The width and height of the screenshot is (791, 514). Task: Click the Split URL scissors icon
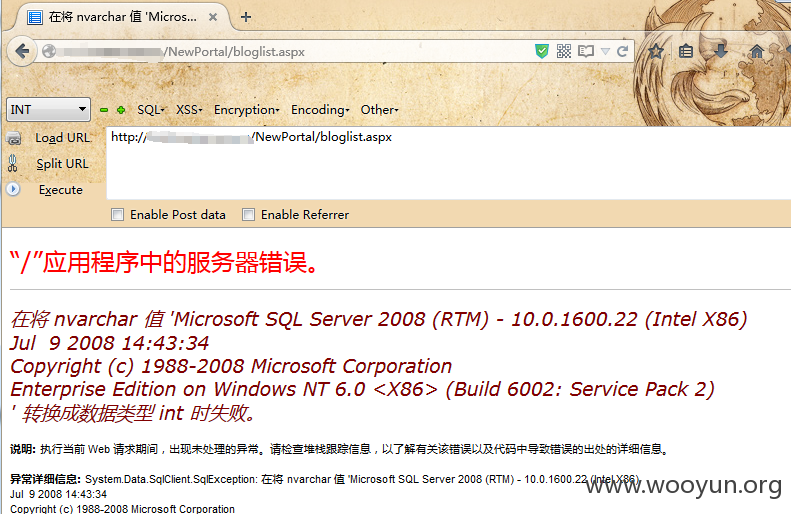[x=13, y=163]
